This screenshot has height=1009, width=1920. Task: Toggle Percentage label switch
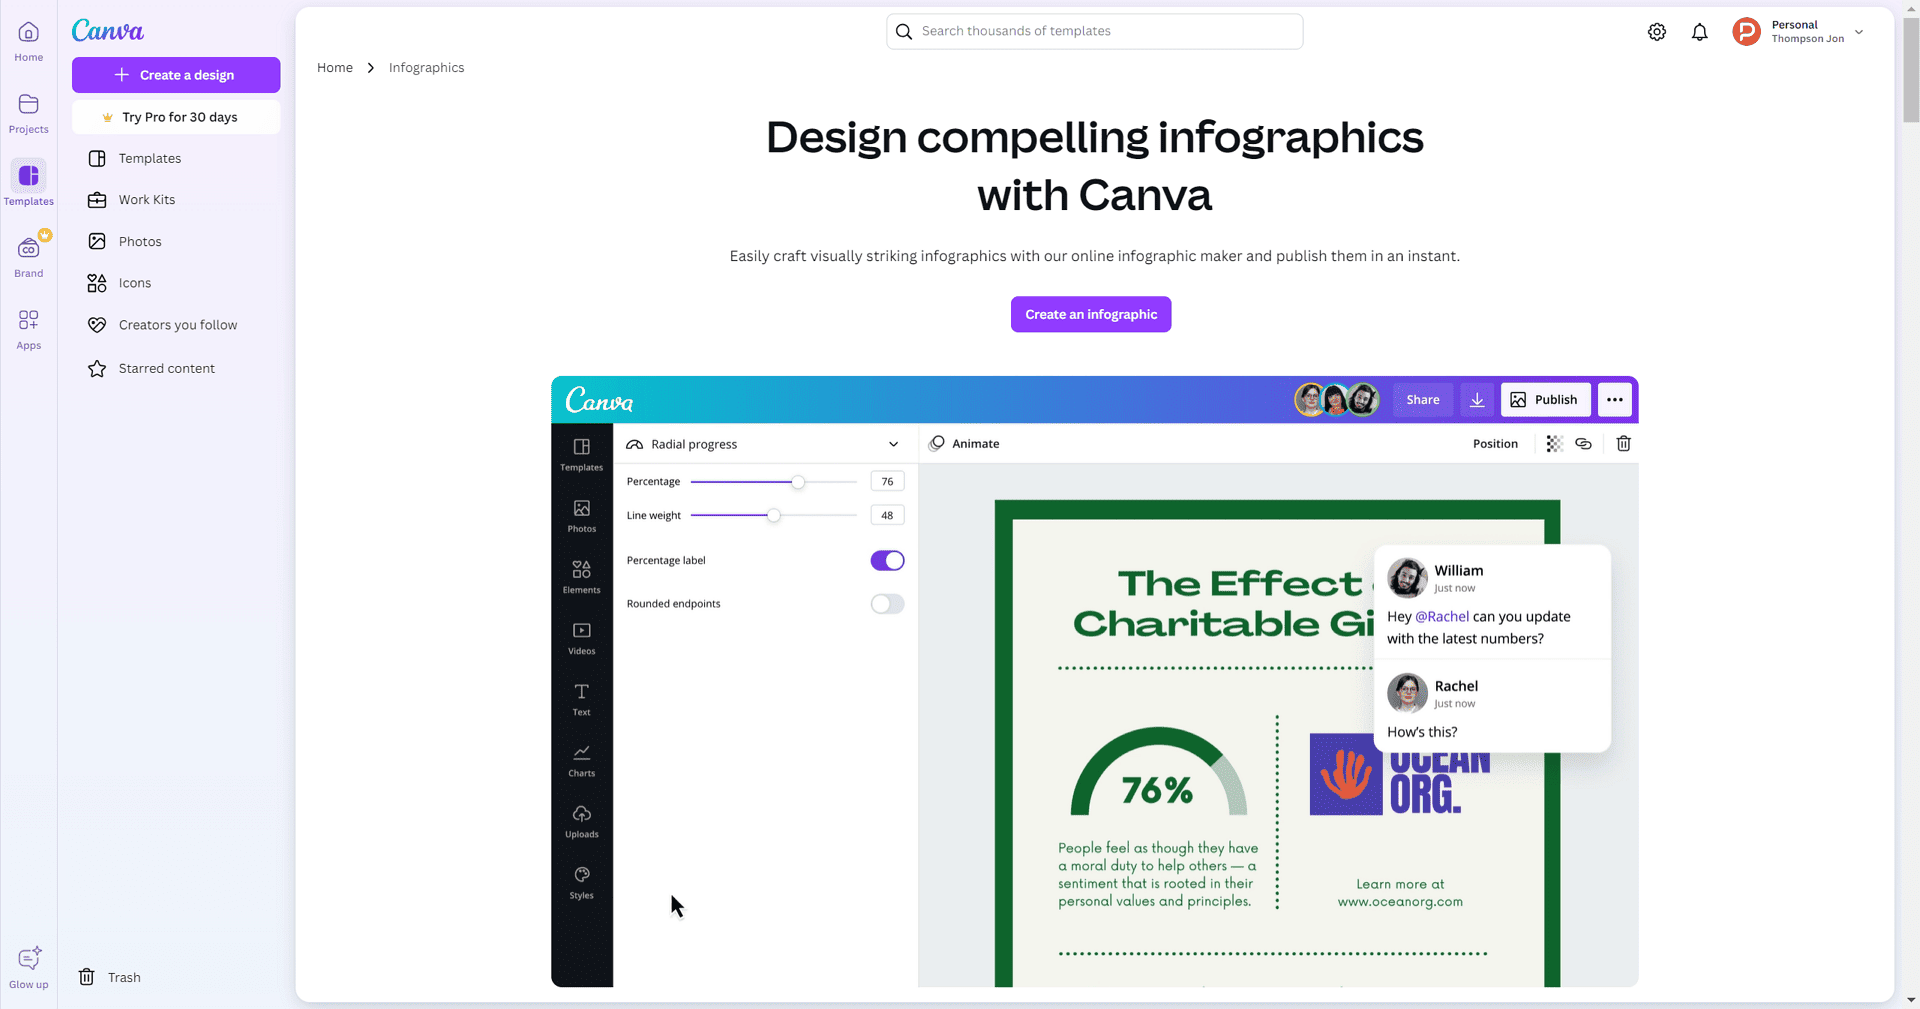point(887,561)
